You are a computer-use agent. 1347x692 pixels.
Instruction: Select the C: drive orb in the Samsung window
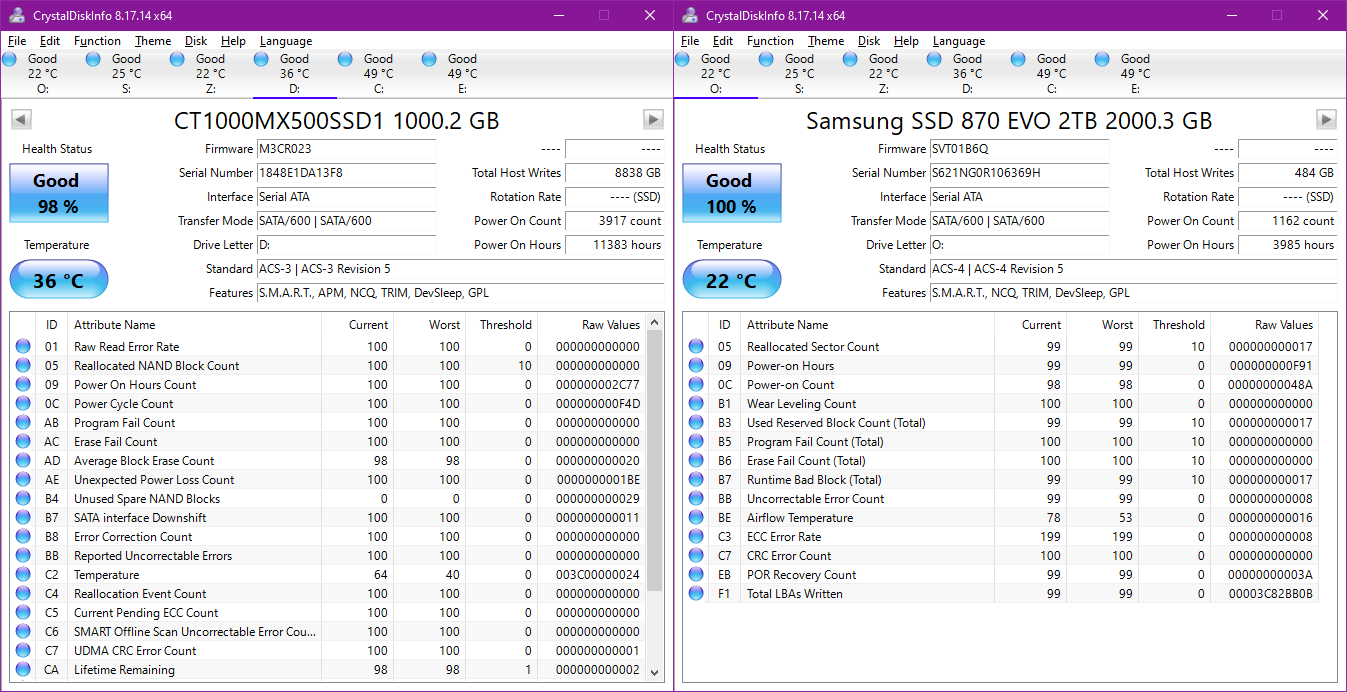1019,60
